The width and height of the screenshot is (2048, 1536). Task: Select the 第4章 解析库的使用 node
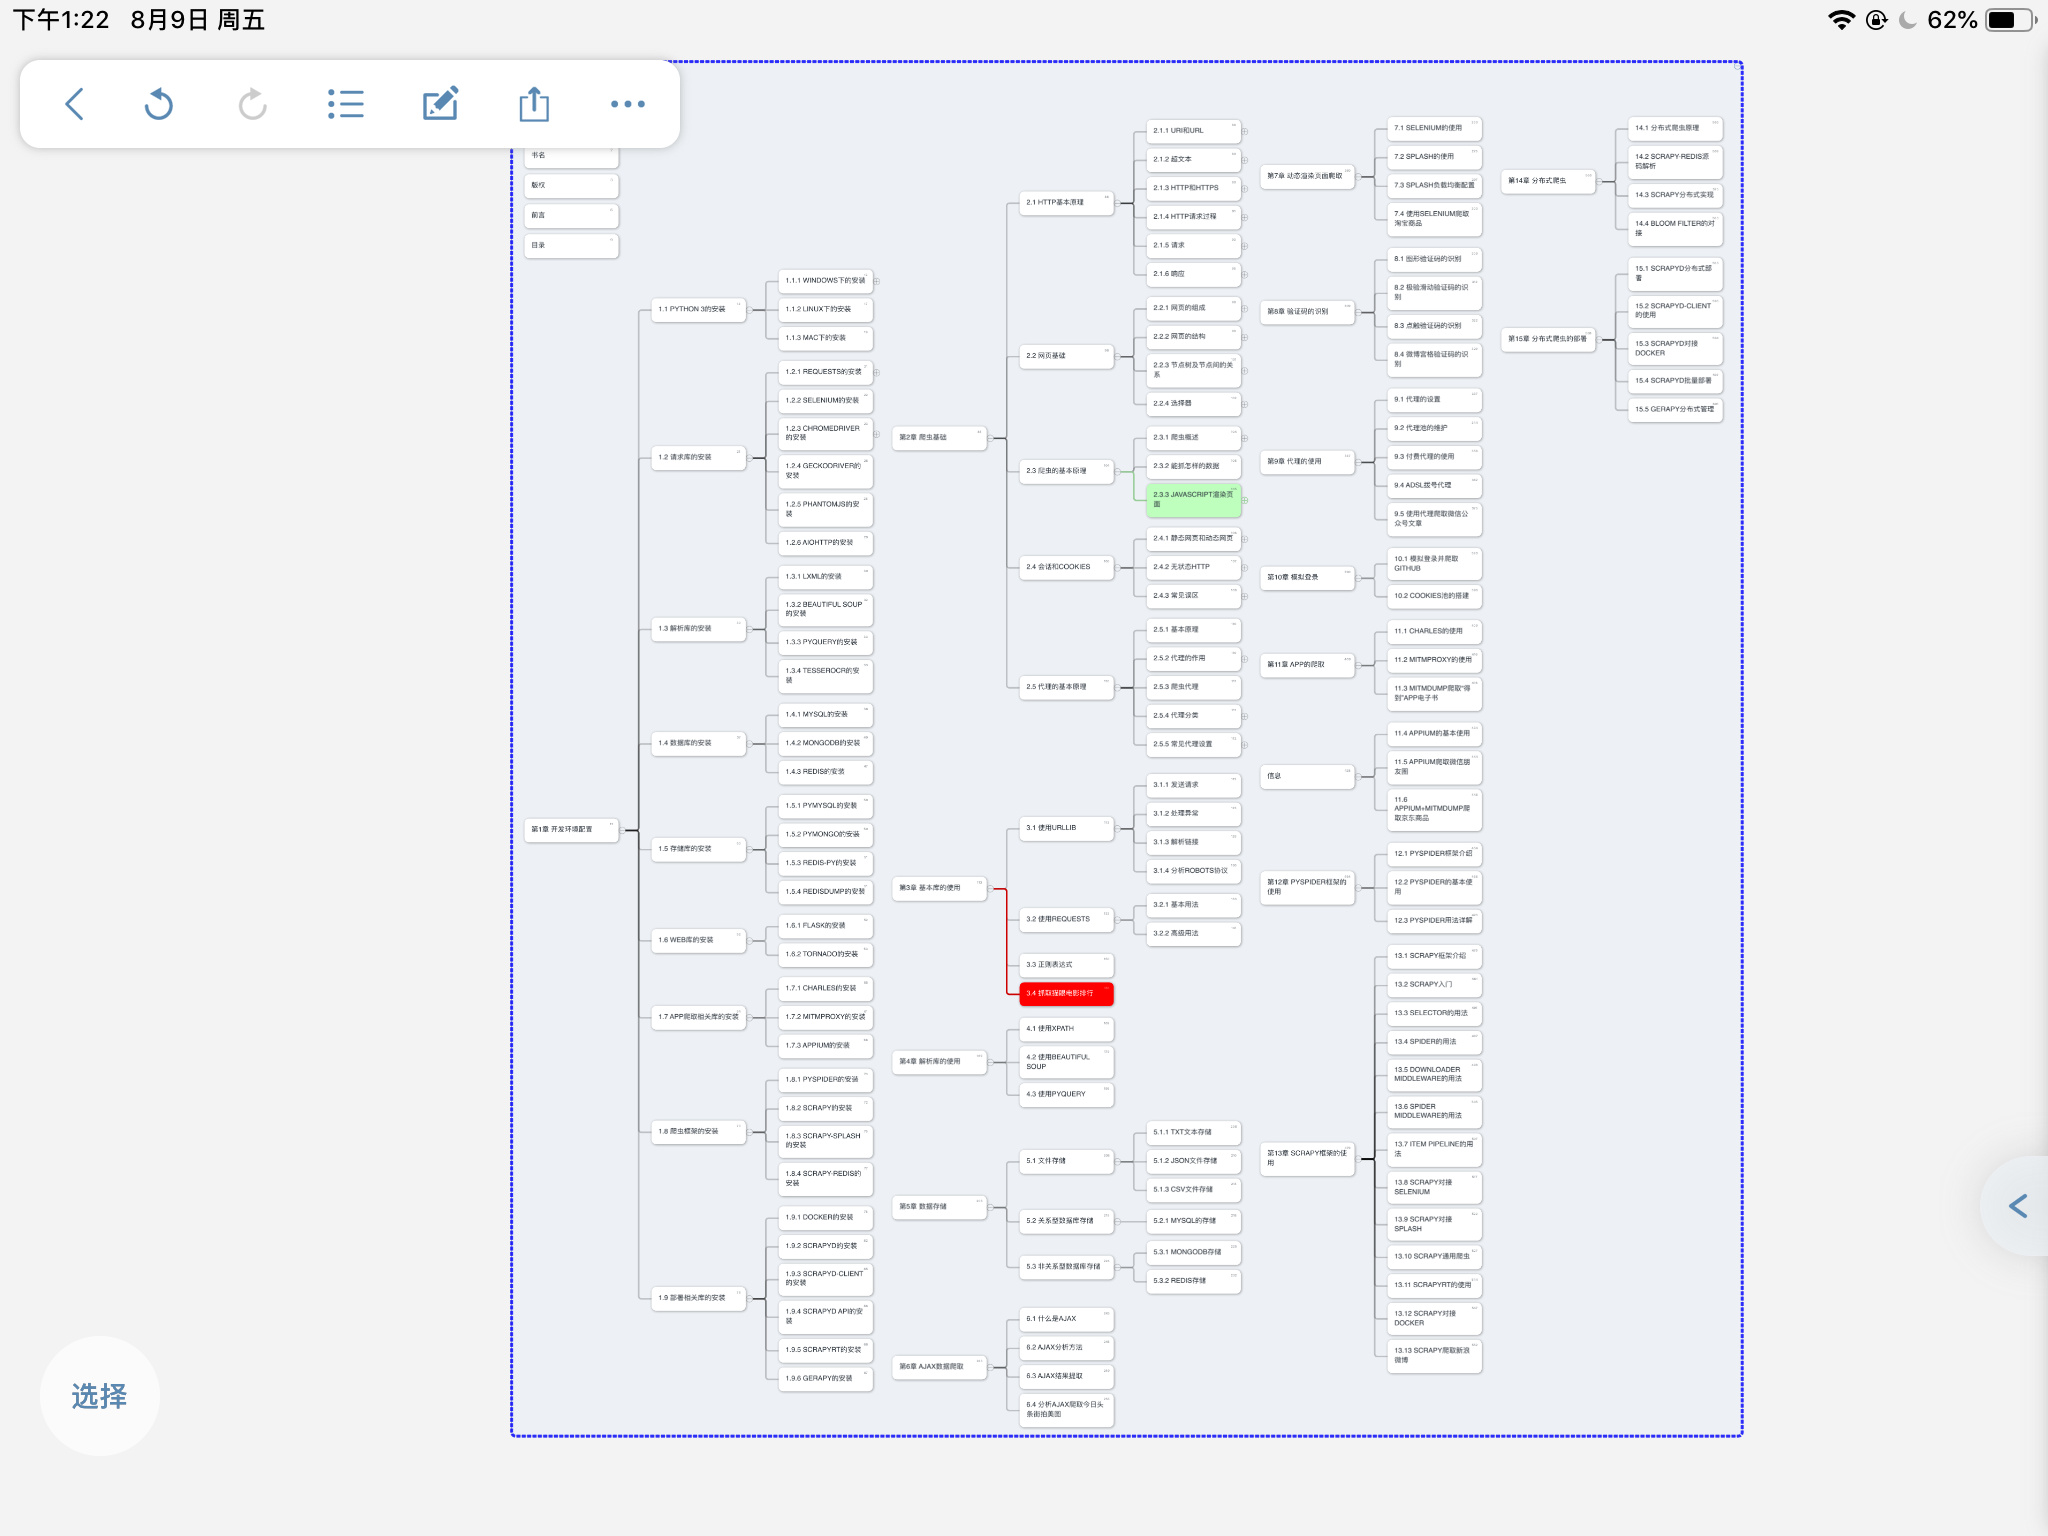point(939,1062)
